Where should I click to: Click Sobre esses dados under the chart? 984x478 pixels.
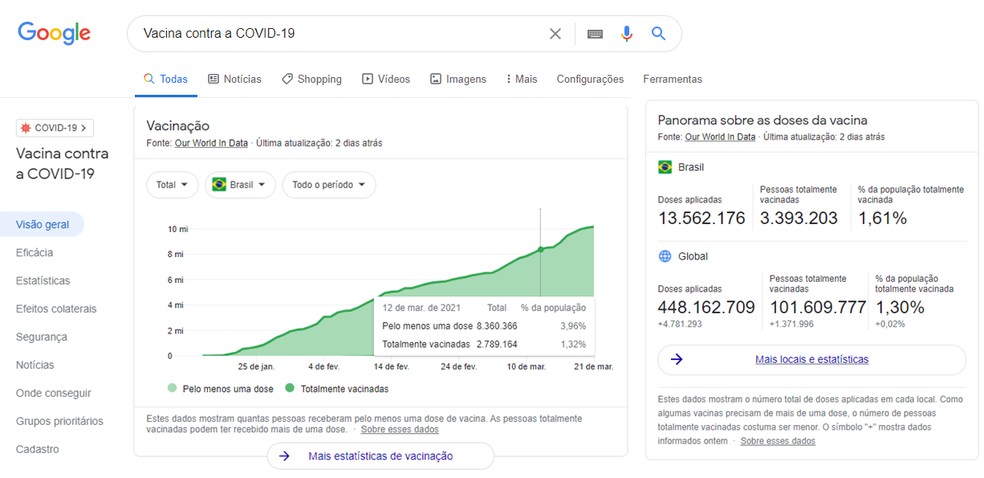click(x=400, y=430)
